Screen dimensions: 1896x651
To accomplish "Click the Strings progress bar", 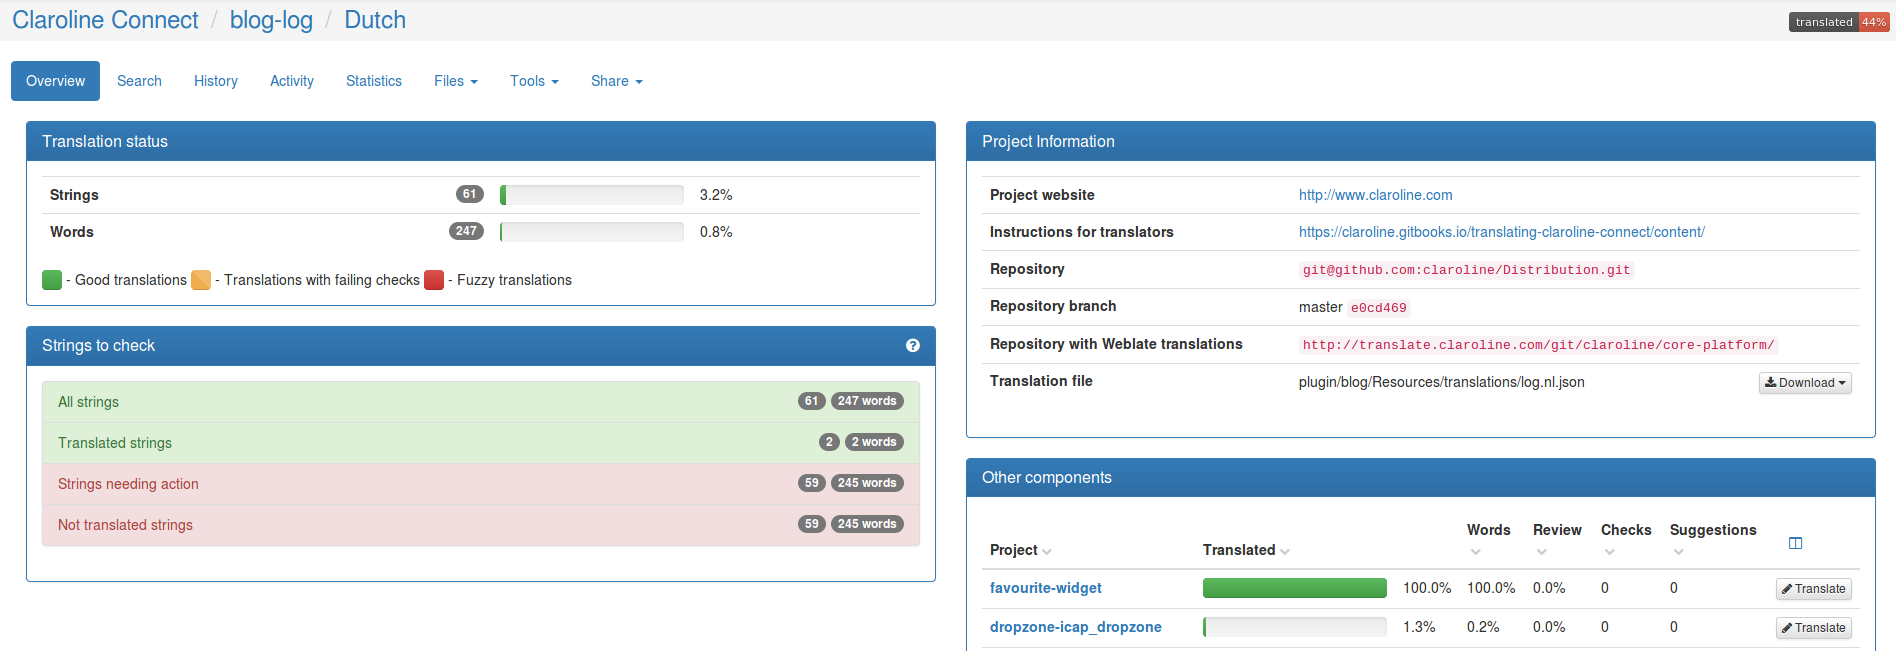I will (x=592, y=195).
